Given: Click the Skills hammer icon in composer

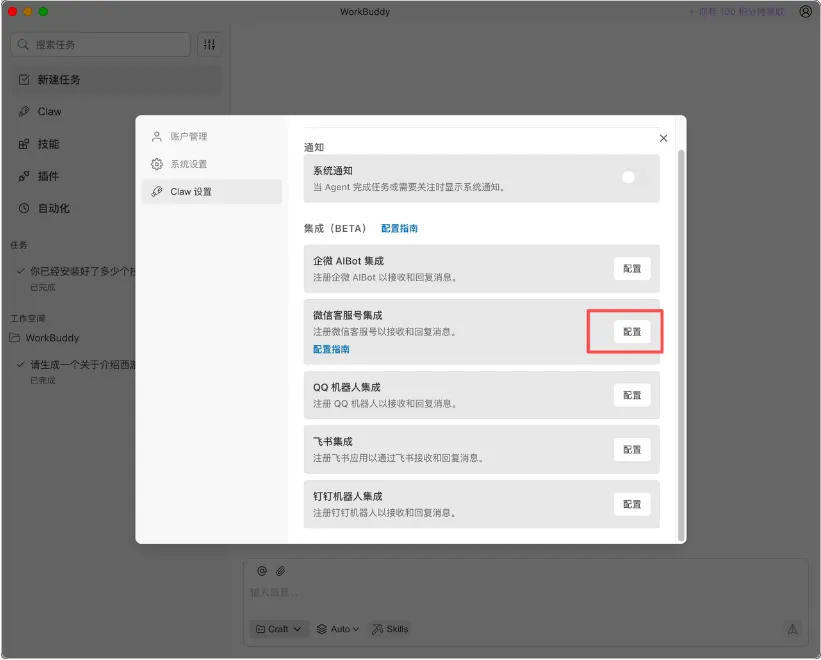Looking at the screenshot, I should pyautogui.click(x=378, y=629).
